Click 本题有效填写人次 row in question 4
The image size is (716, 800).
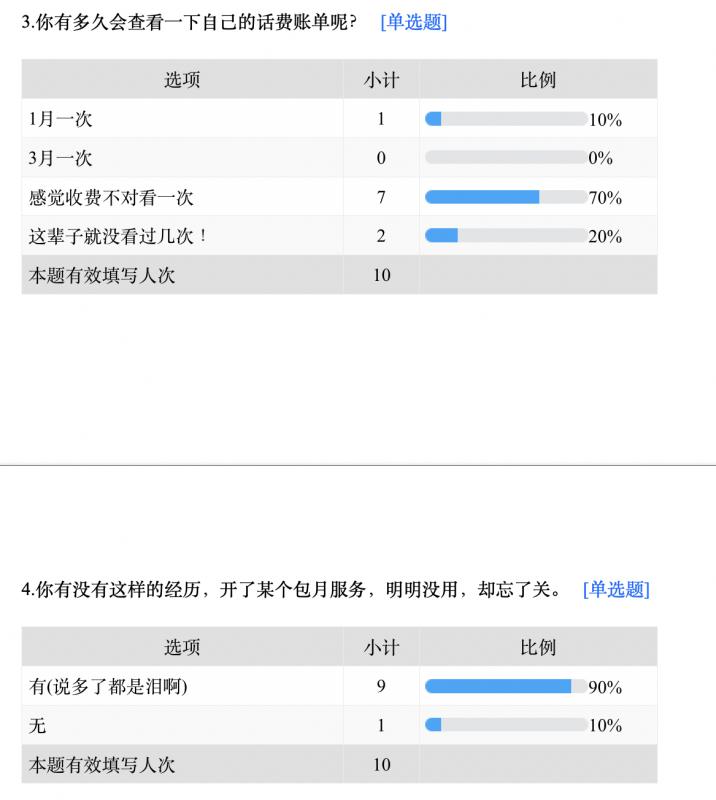(x=339, y=764)
